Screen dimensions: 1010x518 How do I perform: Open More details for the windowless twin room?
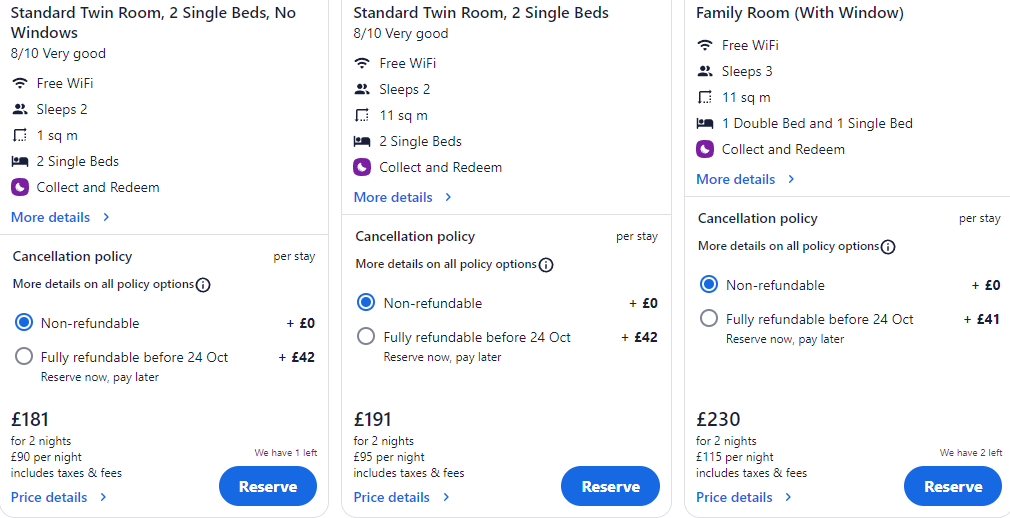(x=60, y=217)
